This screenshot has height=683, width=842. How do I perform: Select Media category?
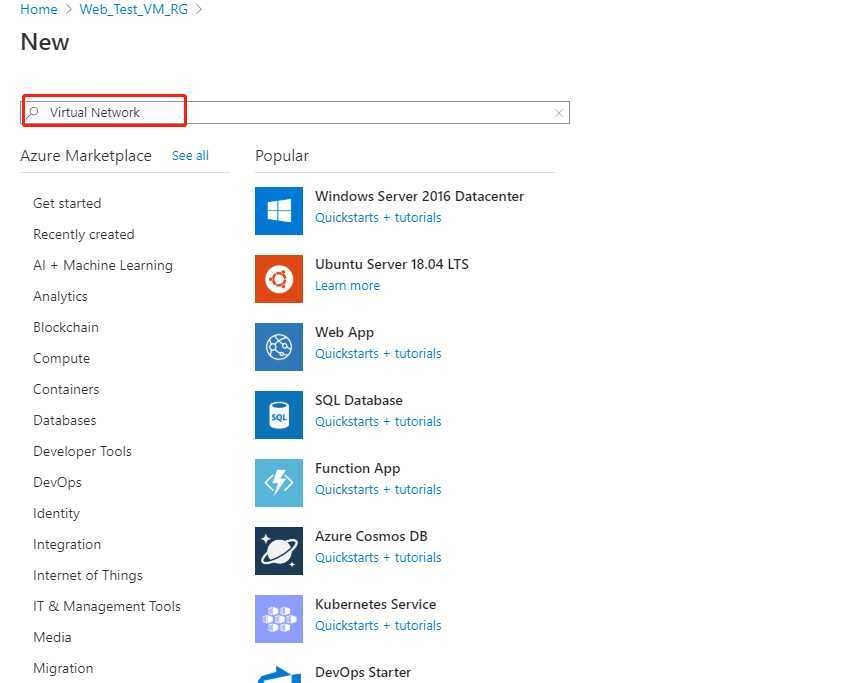52,637
